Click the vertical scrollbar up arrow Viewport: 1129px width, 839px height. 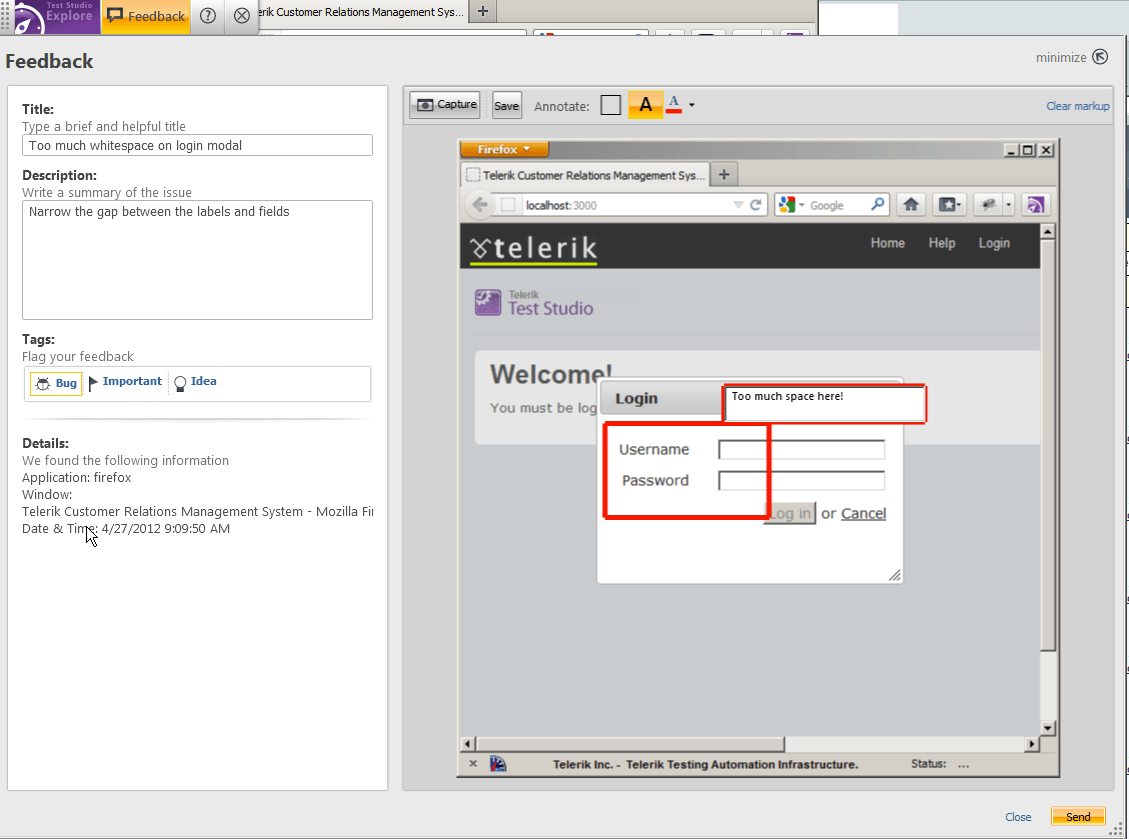coord(1048,230)
